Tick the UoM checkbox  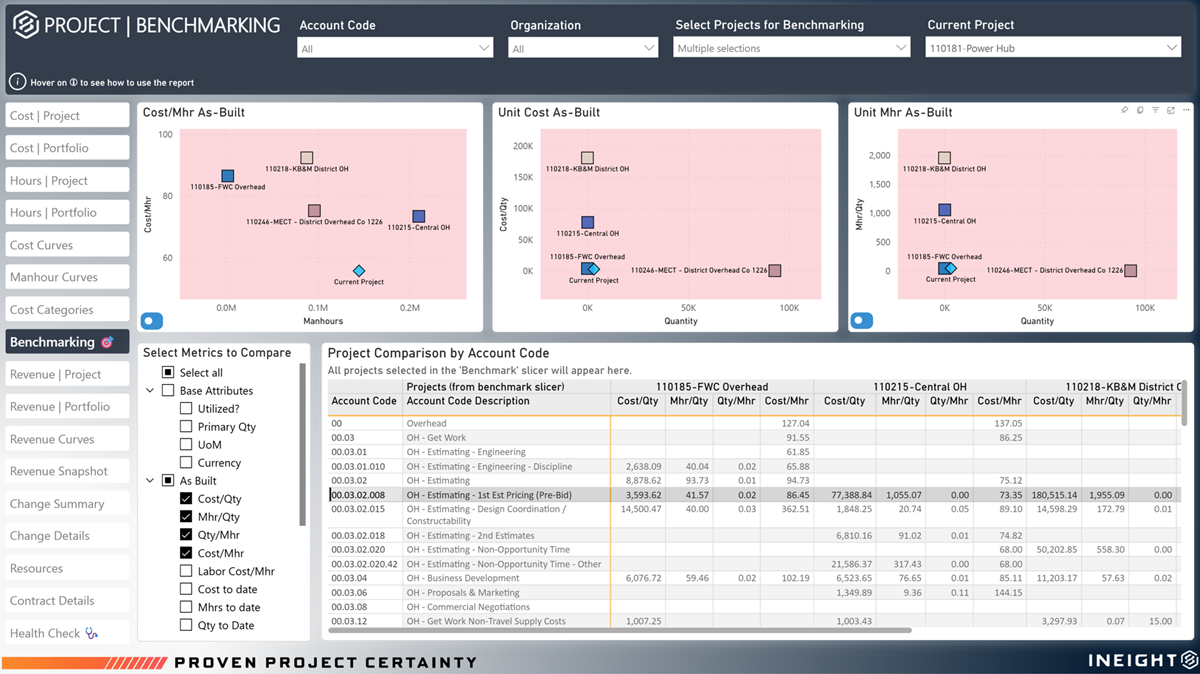[x=186, y=444]
